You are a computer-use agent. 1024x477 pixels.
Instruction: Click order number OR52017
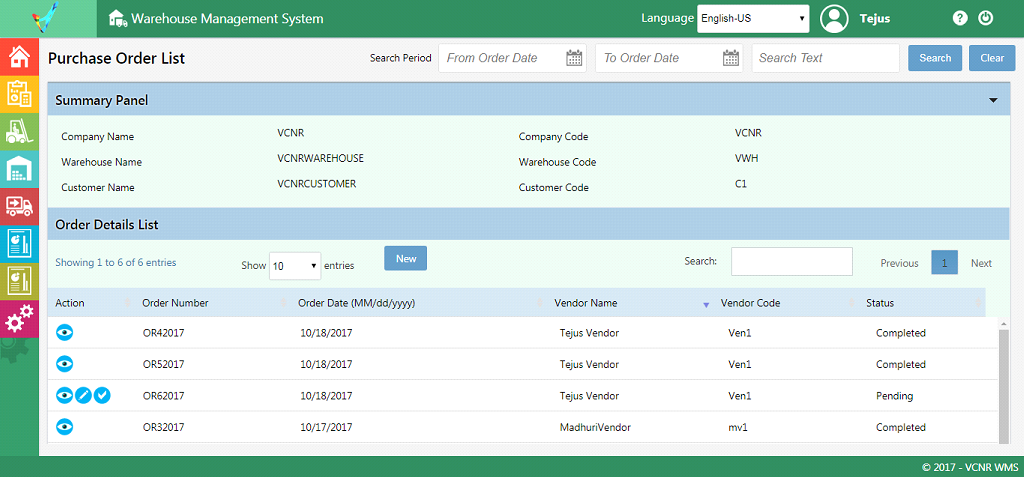(163, 364)
